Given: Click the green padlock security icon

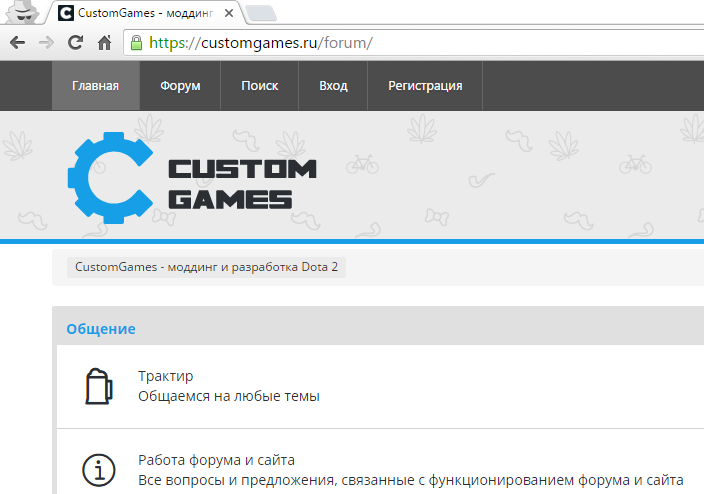Looking at the screenshot, I should coord(137,43).
